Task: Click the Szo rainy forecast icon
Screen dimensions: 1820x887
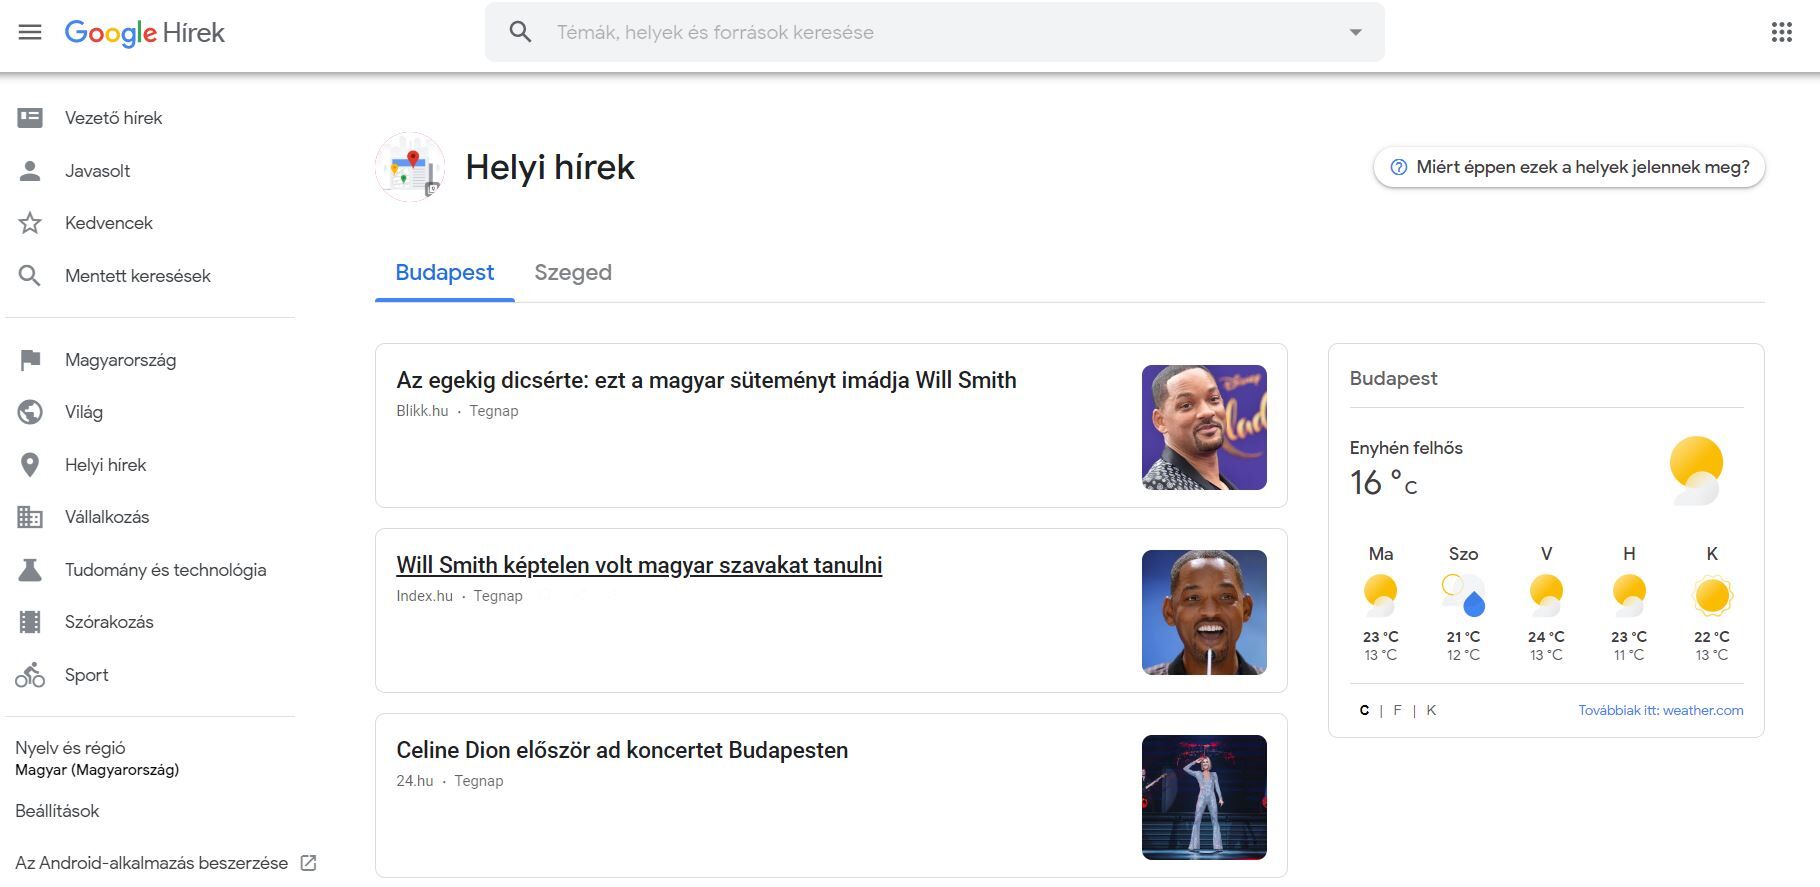Action: (x=1463, y=595)
